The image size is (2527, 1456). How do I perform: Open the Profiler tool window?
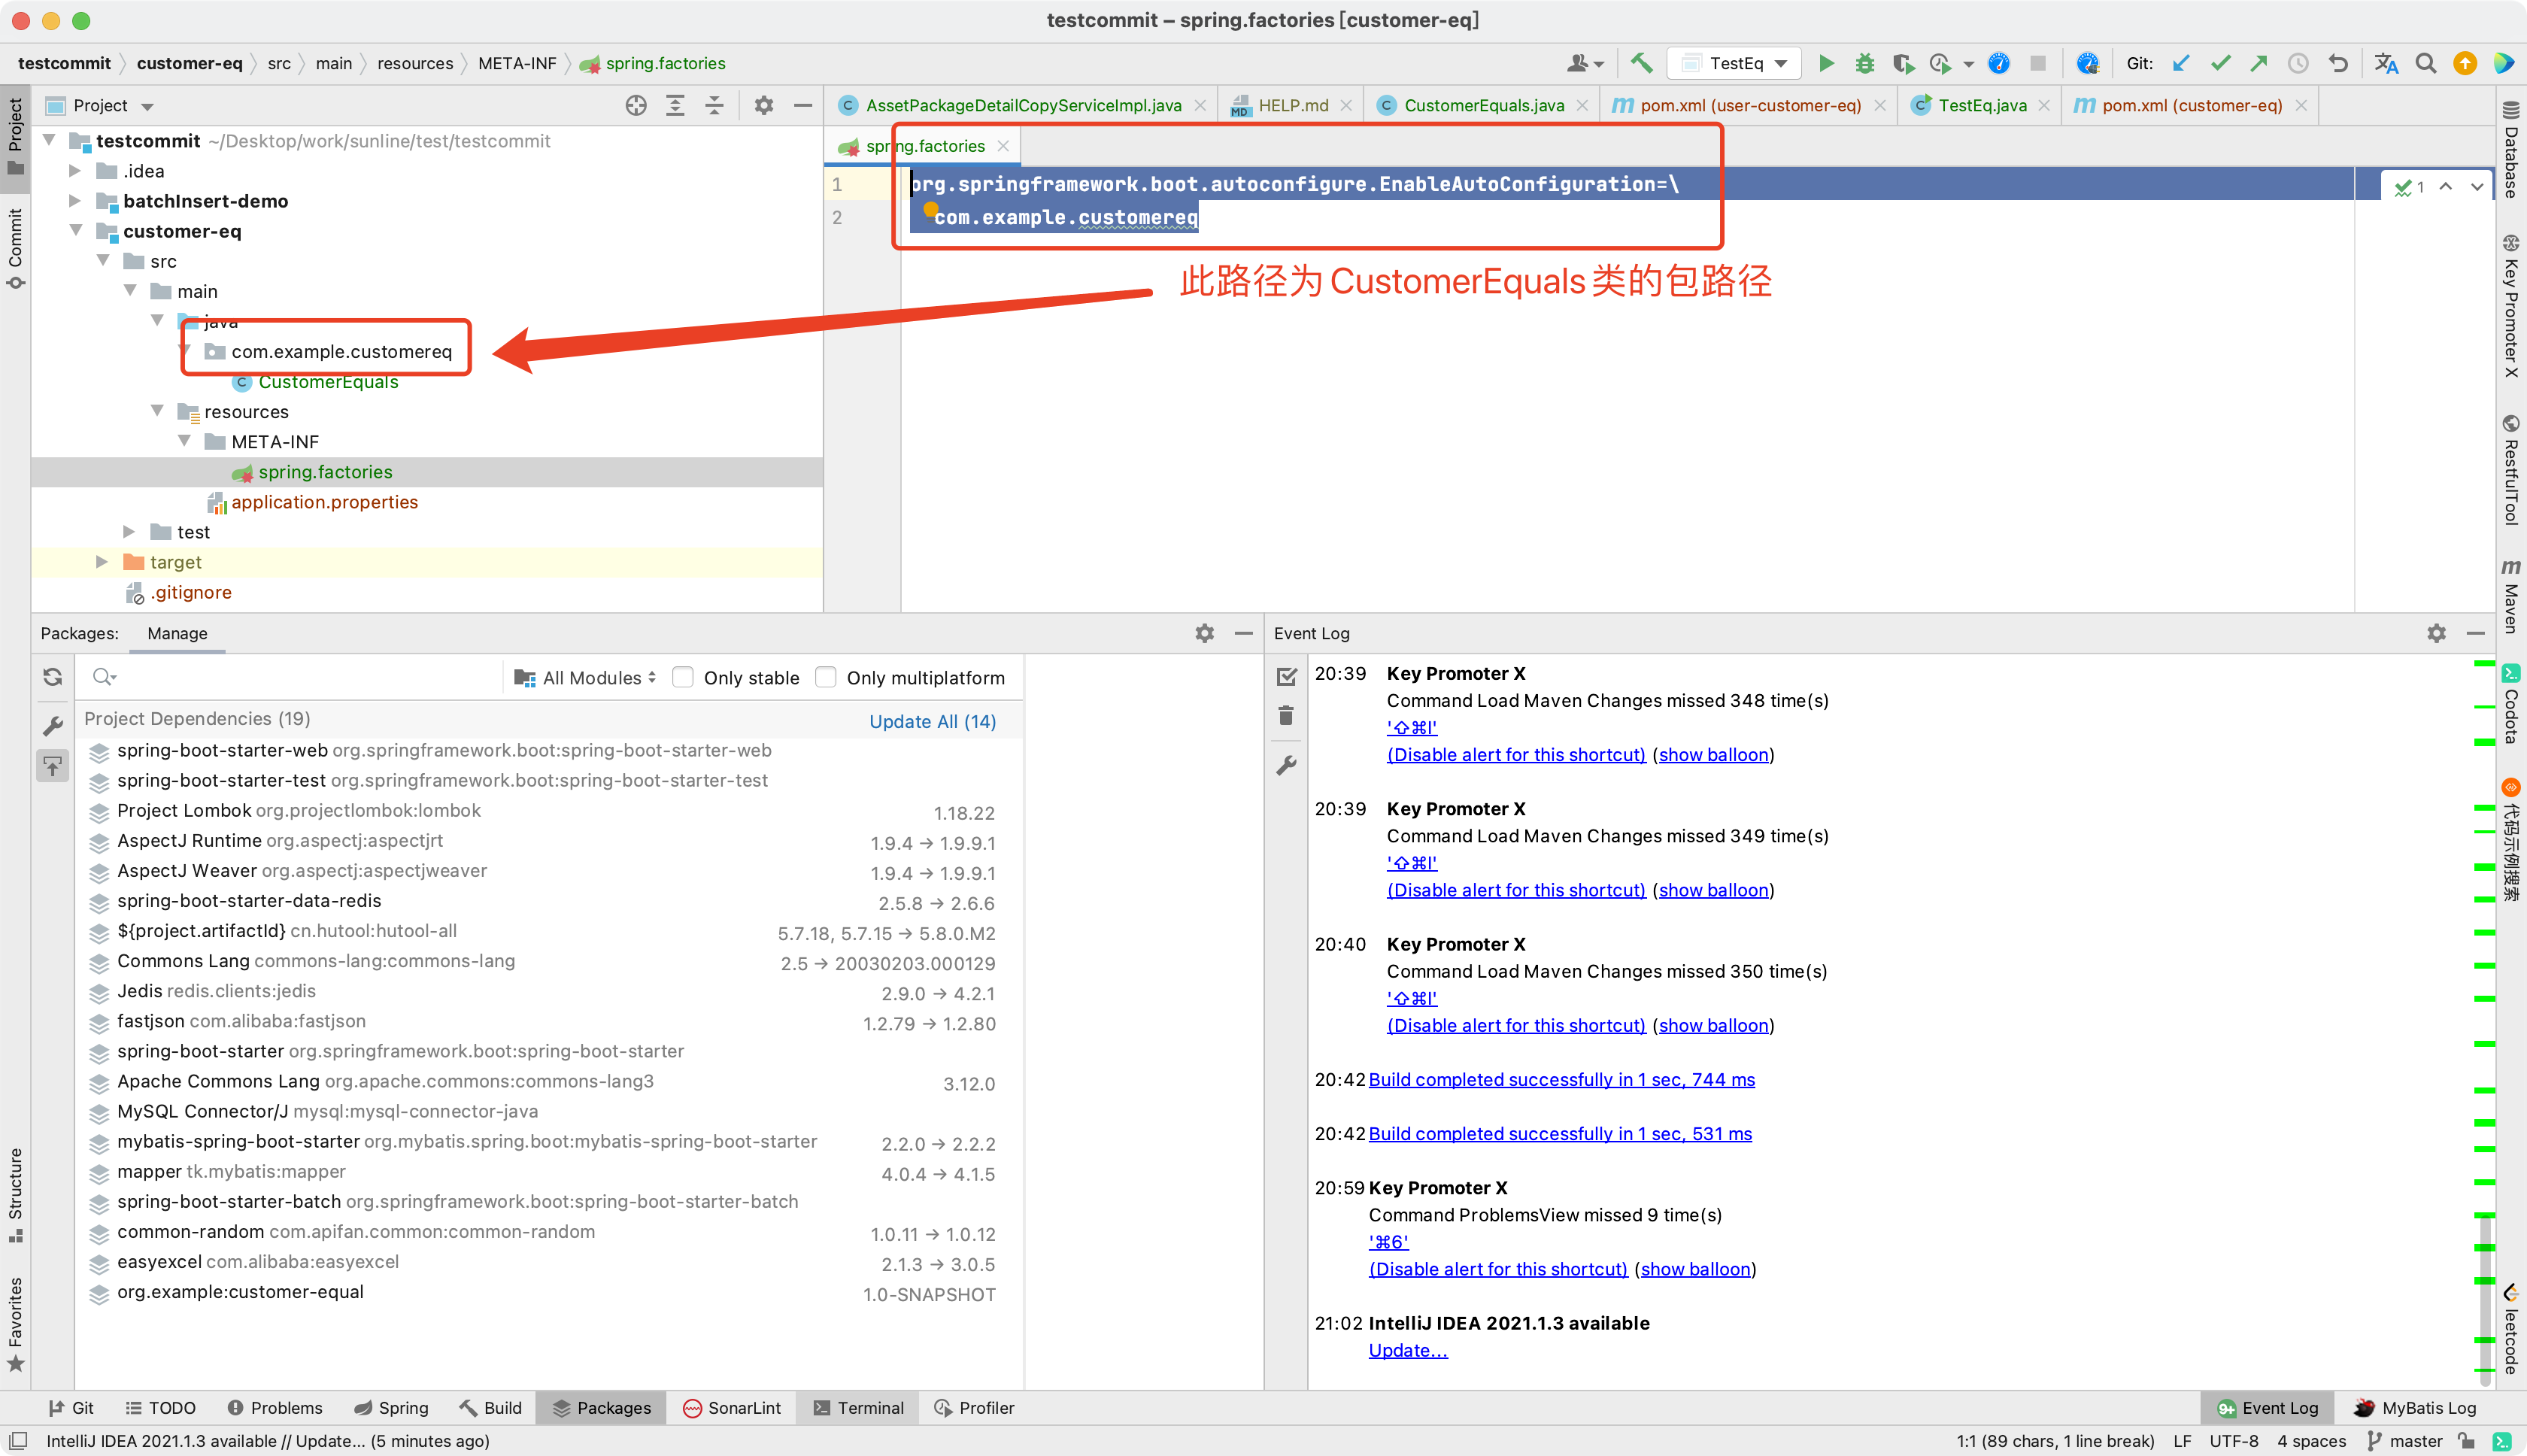click(x=973, y=1407)
